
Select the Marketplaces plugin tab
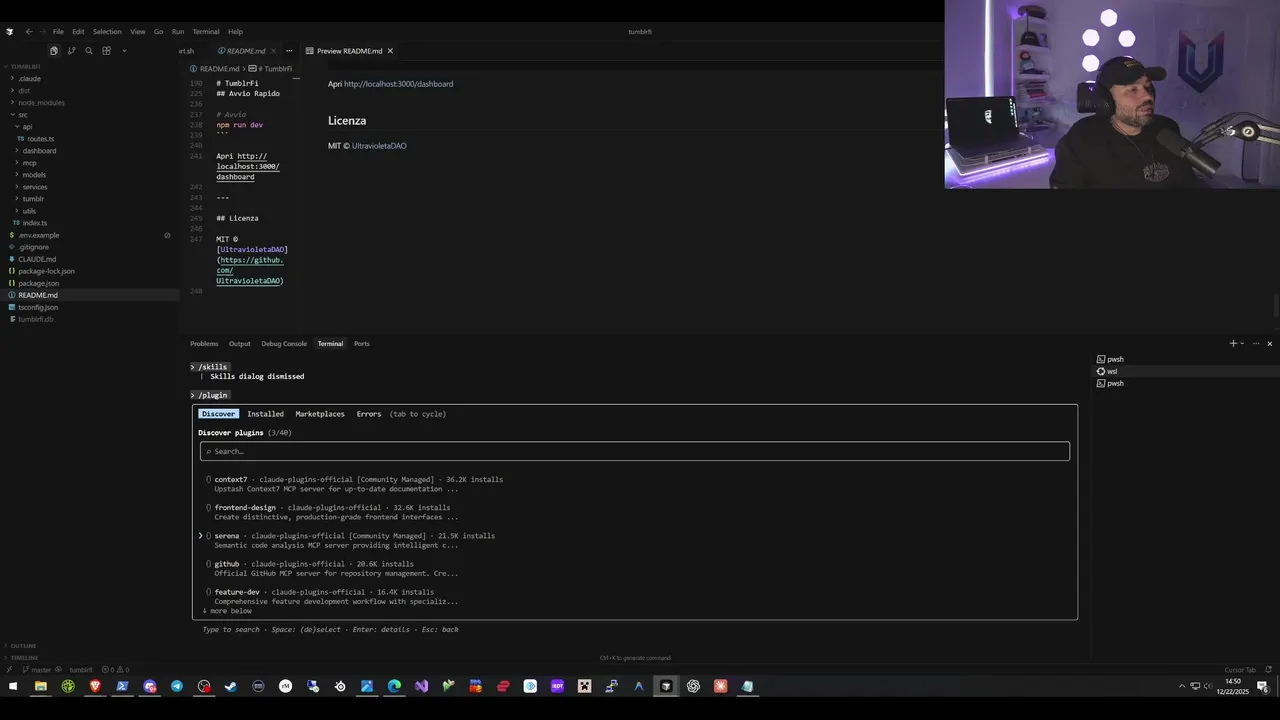pyautogui.click(x=320, y=414)
